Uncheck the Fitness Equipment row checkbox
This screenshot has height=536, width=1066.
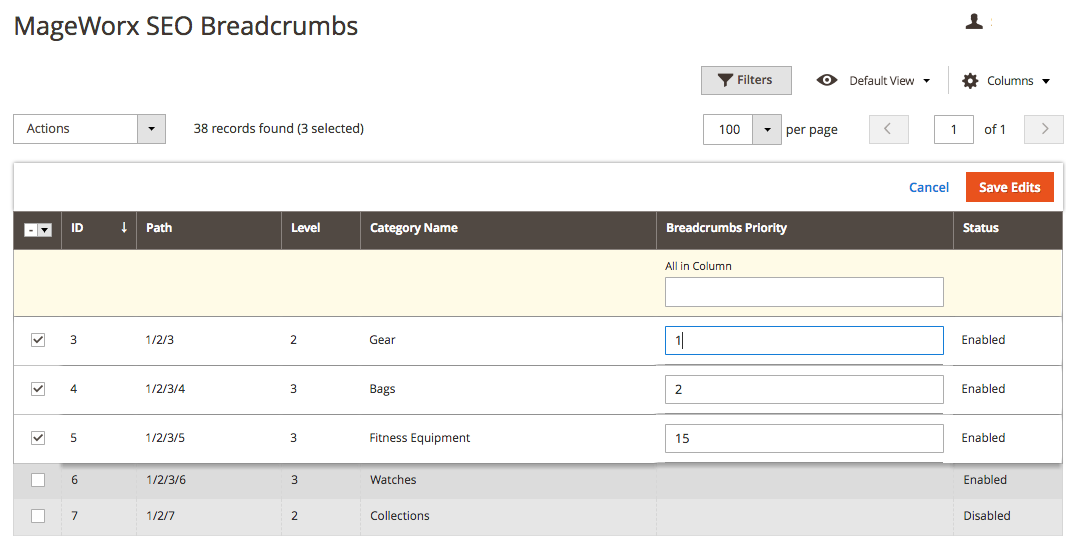[38, 437]
